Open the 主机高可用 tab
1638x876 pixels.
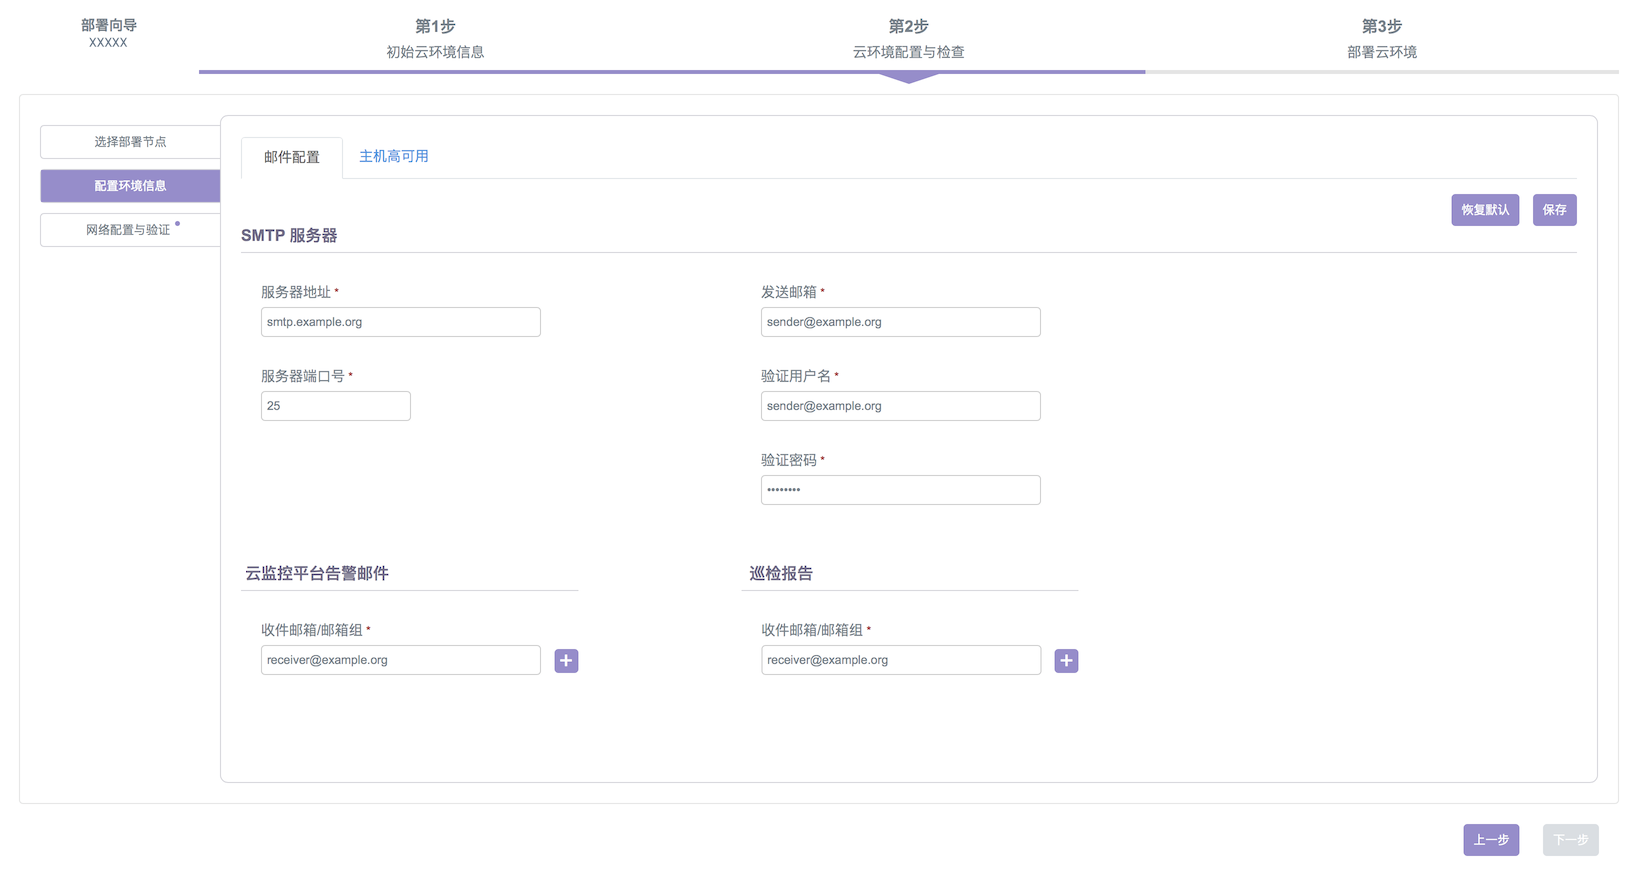394,156
